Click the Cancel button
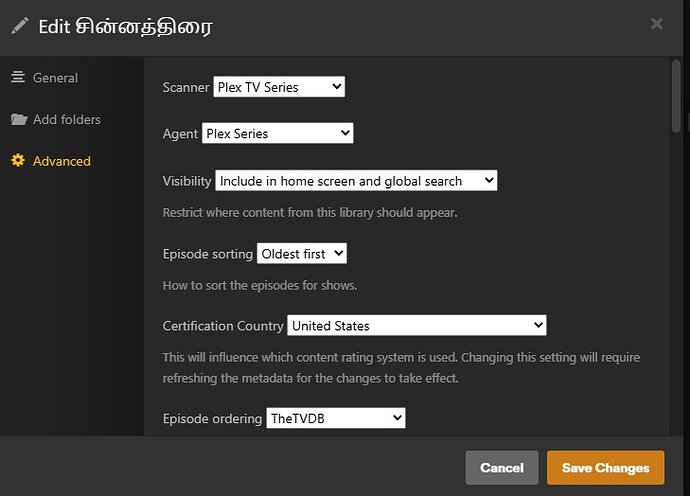Viewport: 690px width, 496px height. pyautogui.click(x=502, y=467)
